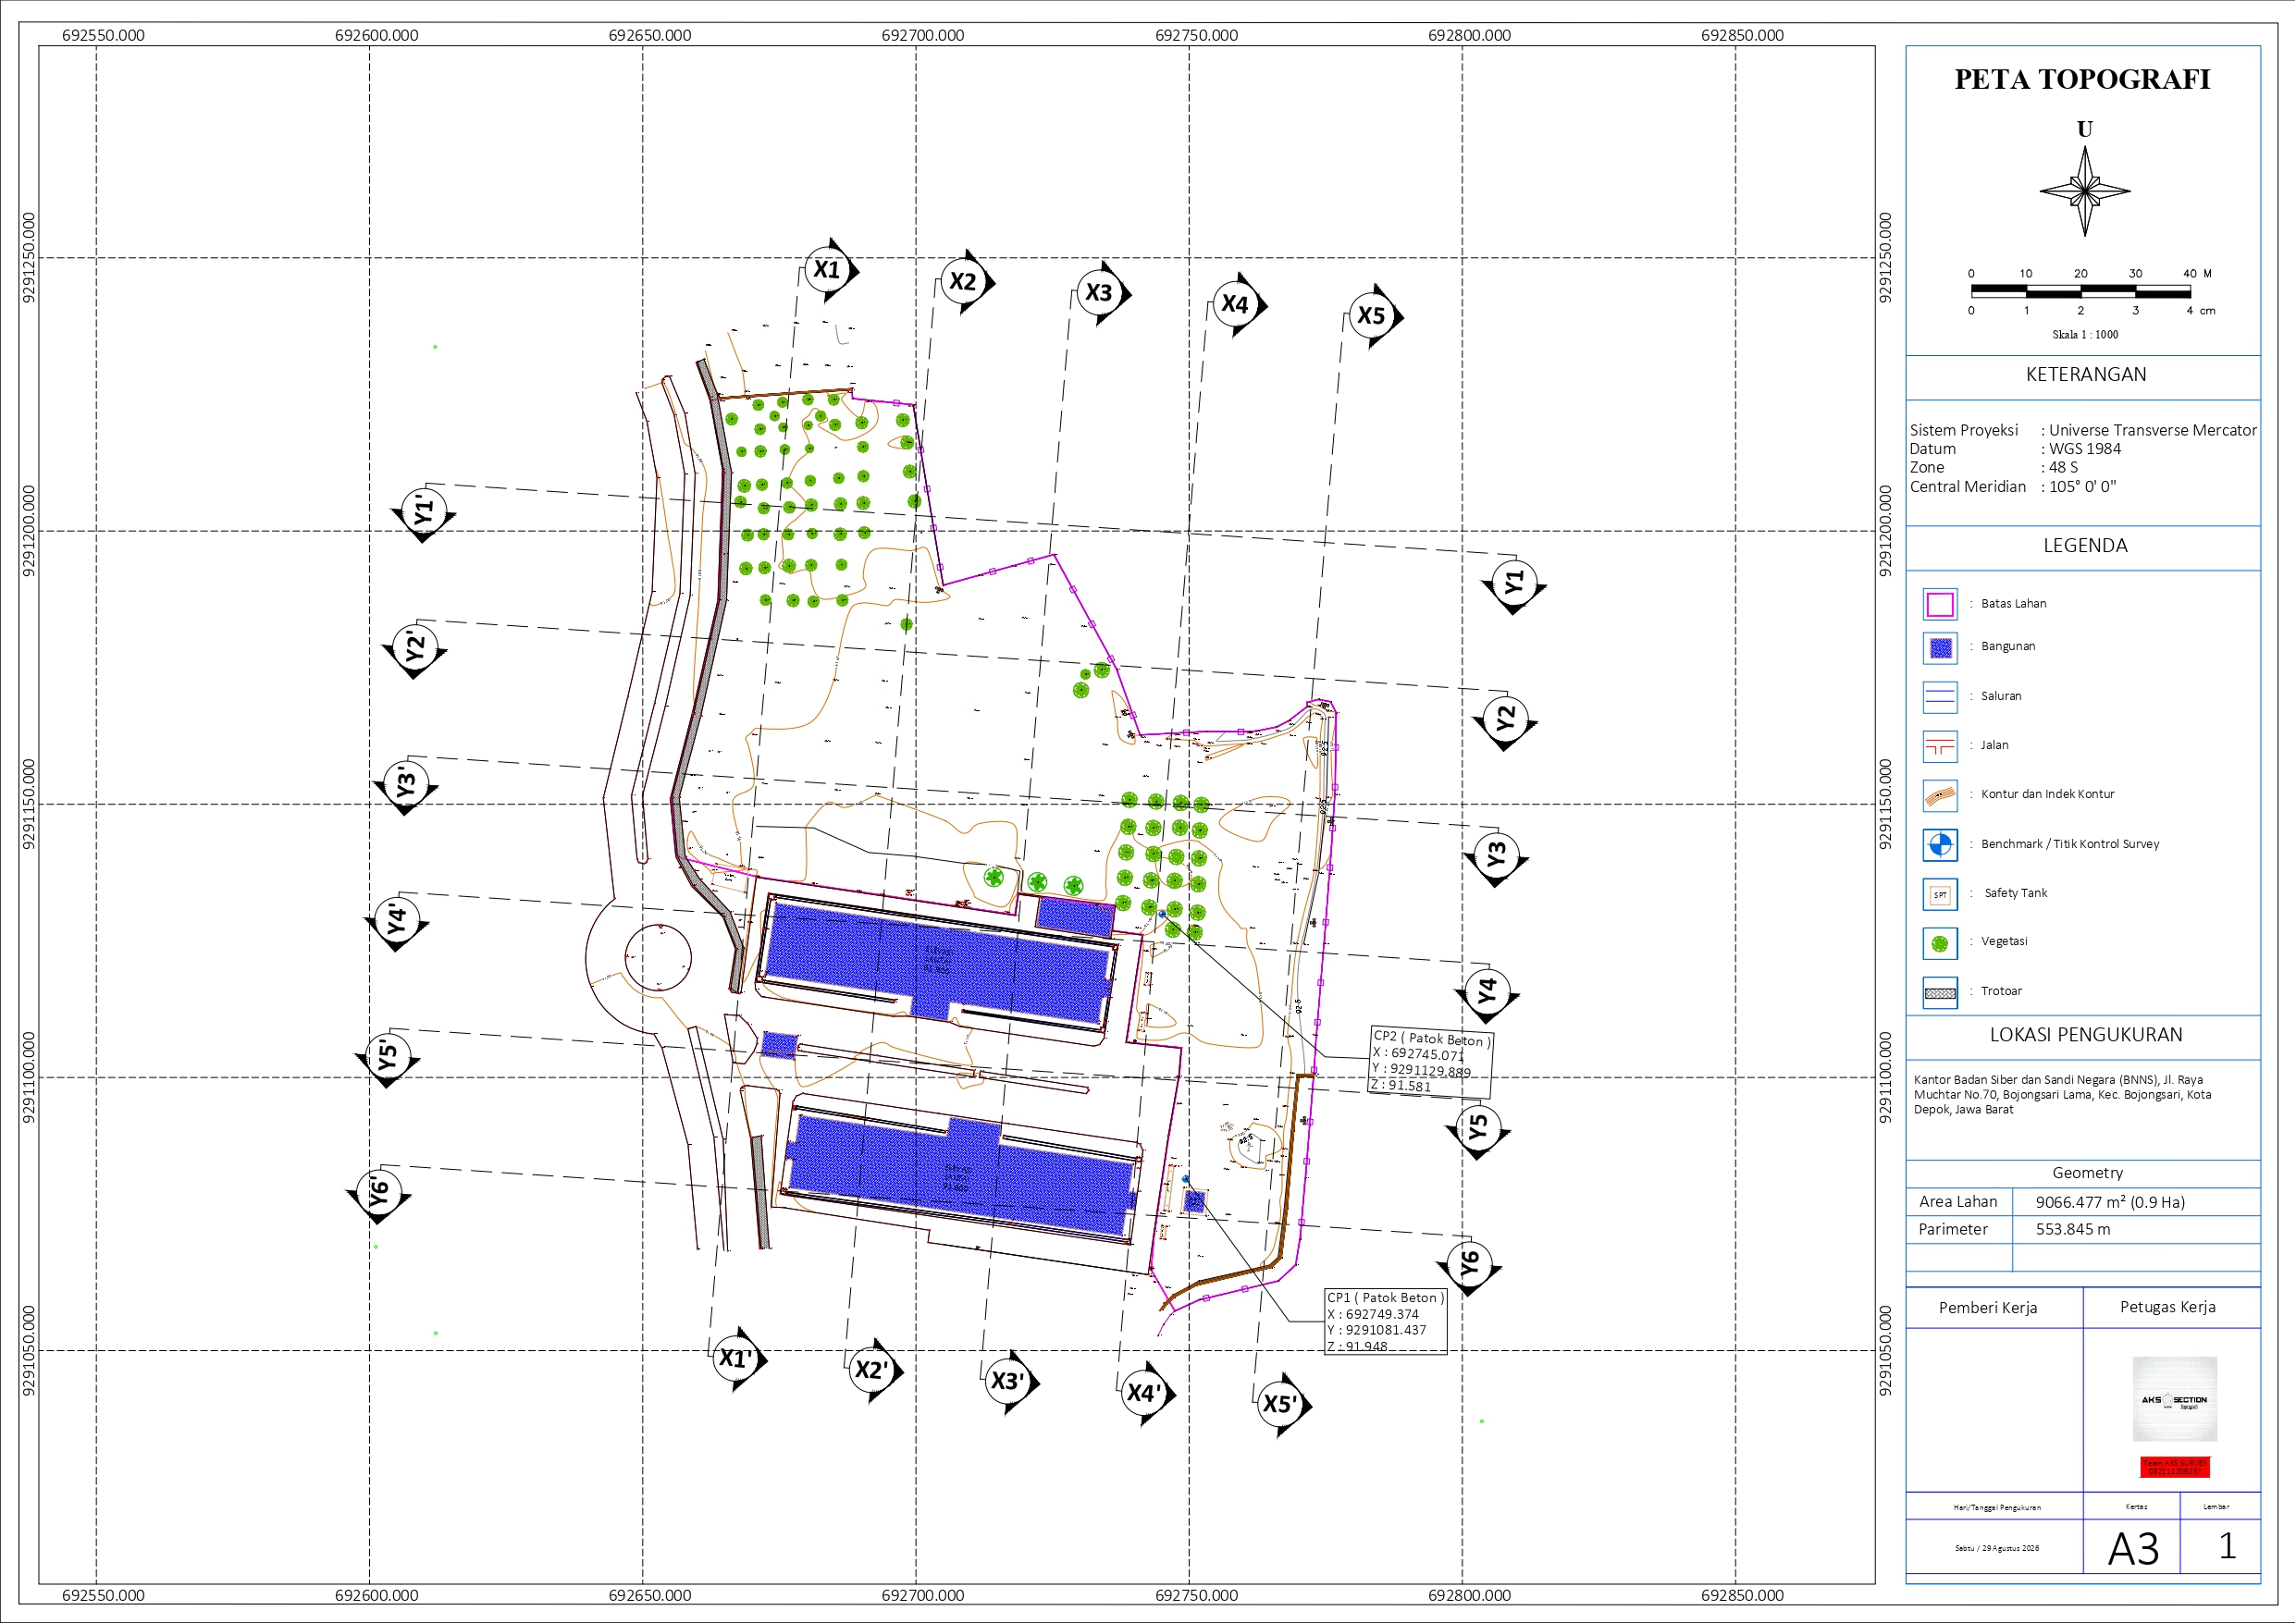
Task: Click the Kontur dan Indek Kontur legend symbol
Action: (1940, 796)
